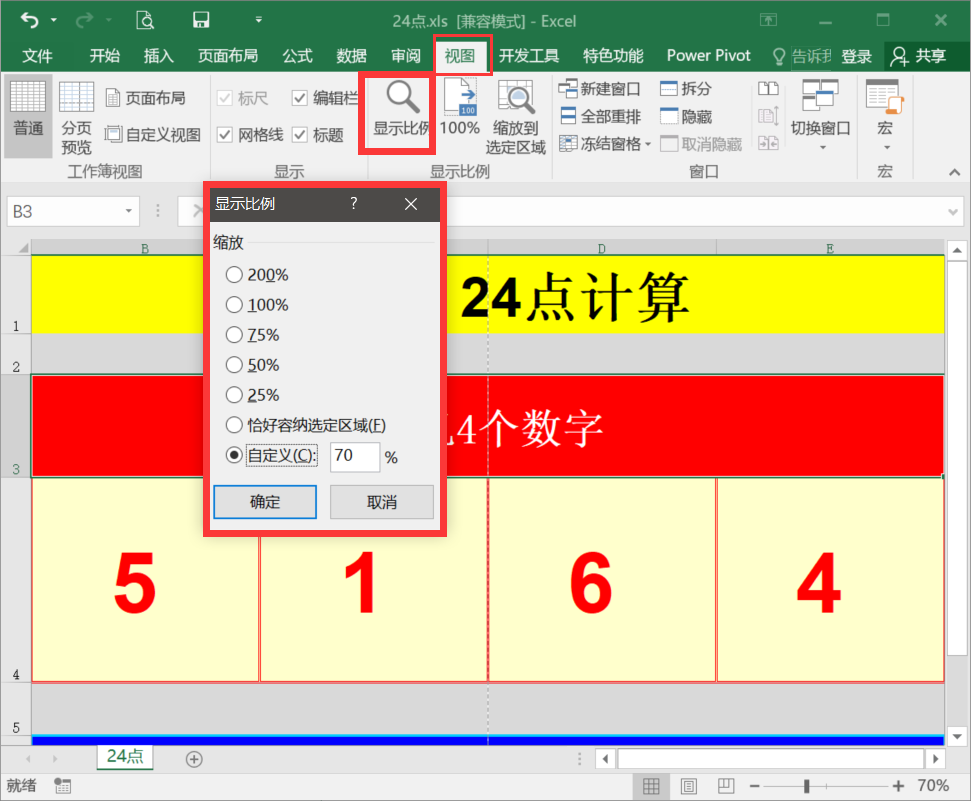
Task: Select the 75% zoom option
Action: click(x=234, y=335)
